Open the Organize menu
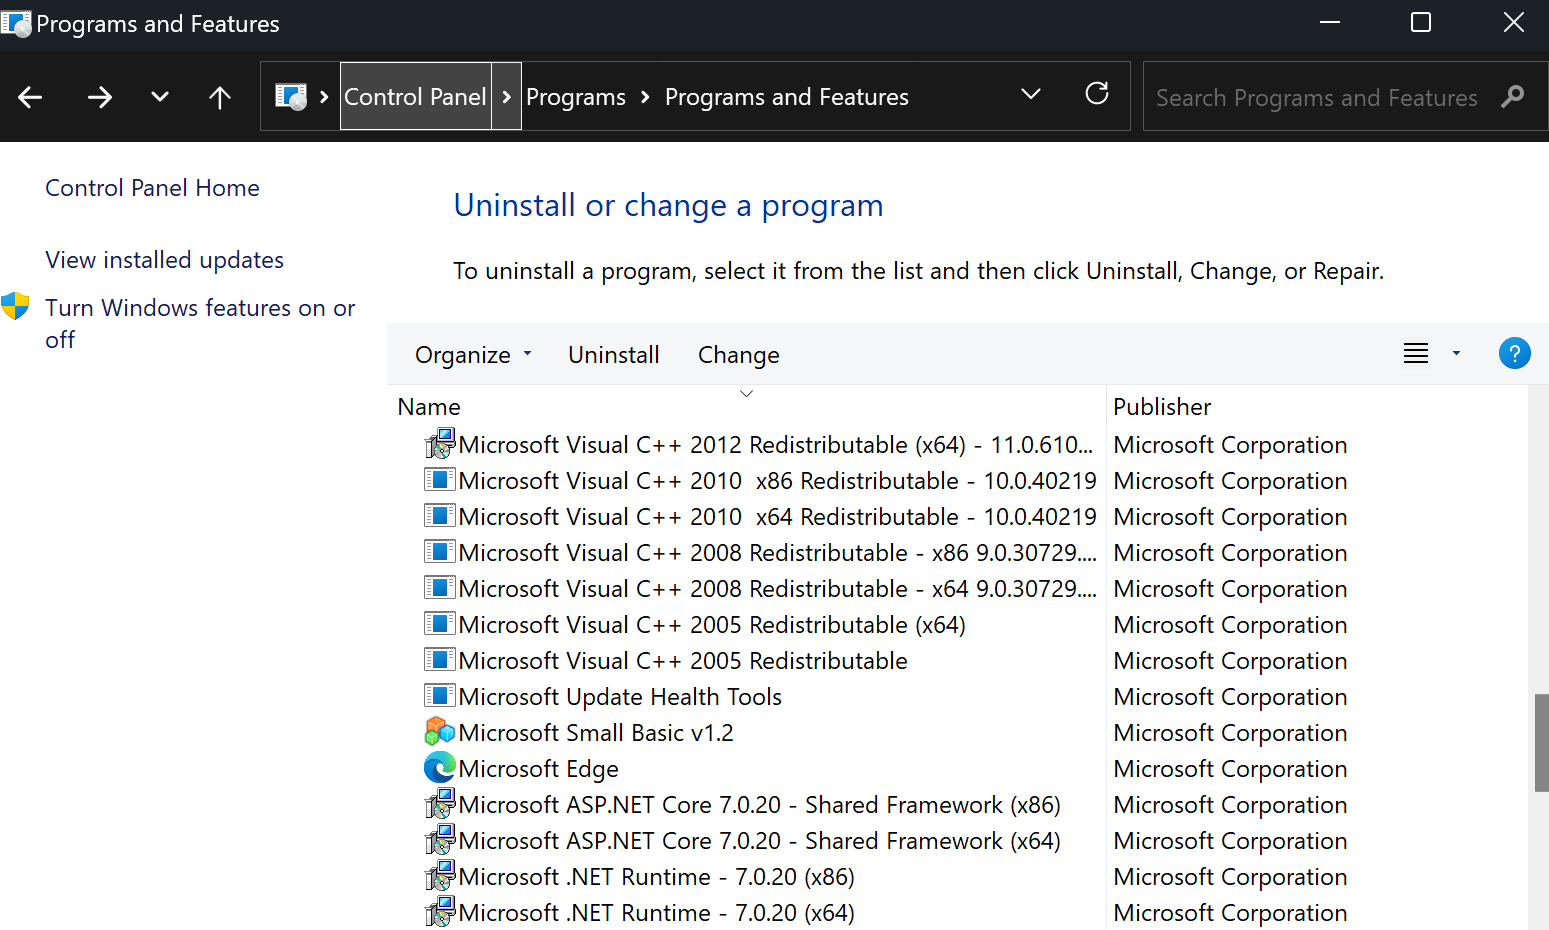This screenshot has width=1549, height=930. [x=473, y=355]
